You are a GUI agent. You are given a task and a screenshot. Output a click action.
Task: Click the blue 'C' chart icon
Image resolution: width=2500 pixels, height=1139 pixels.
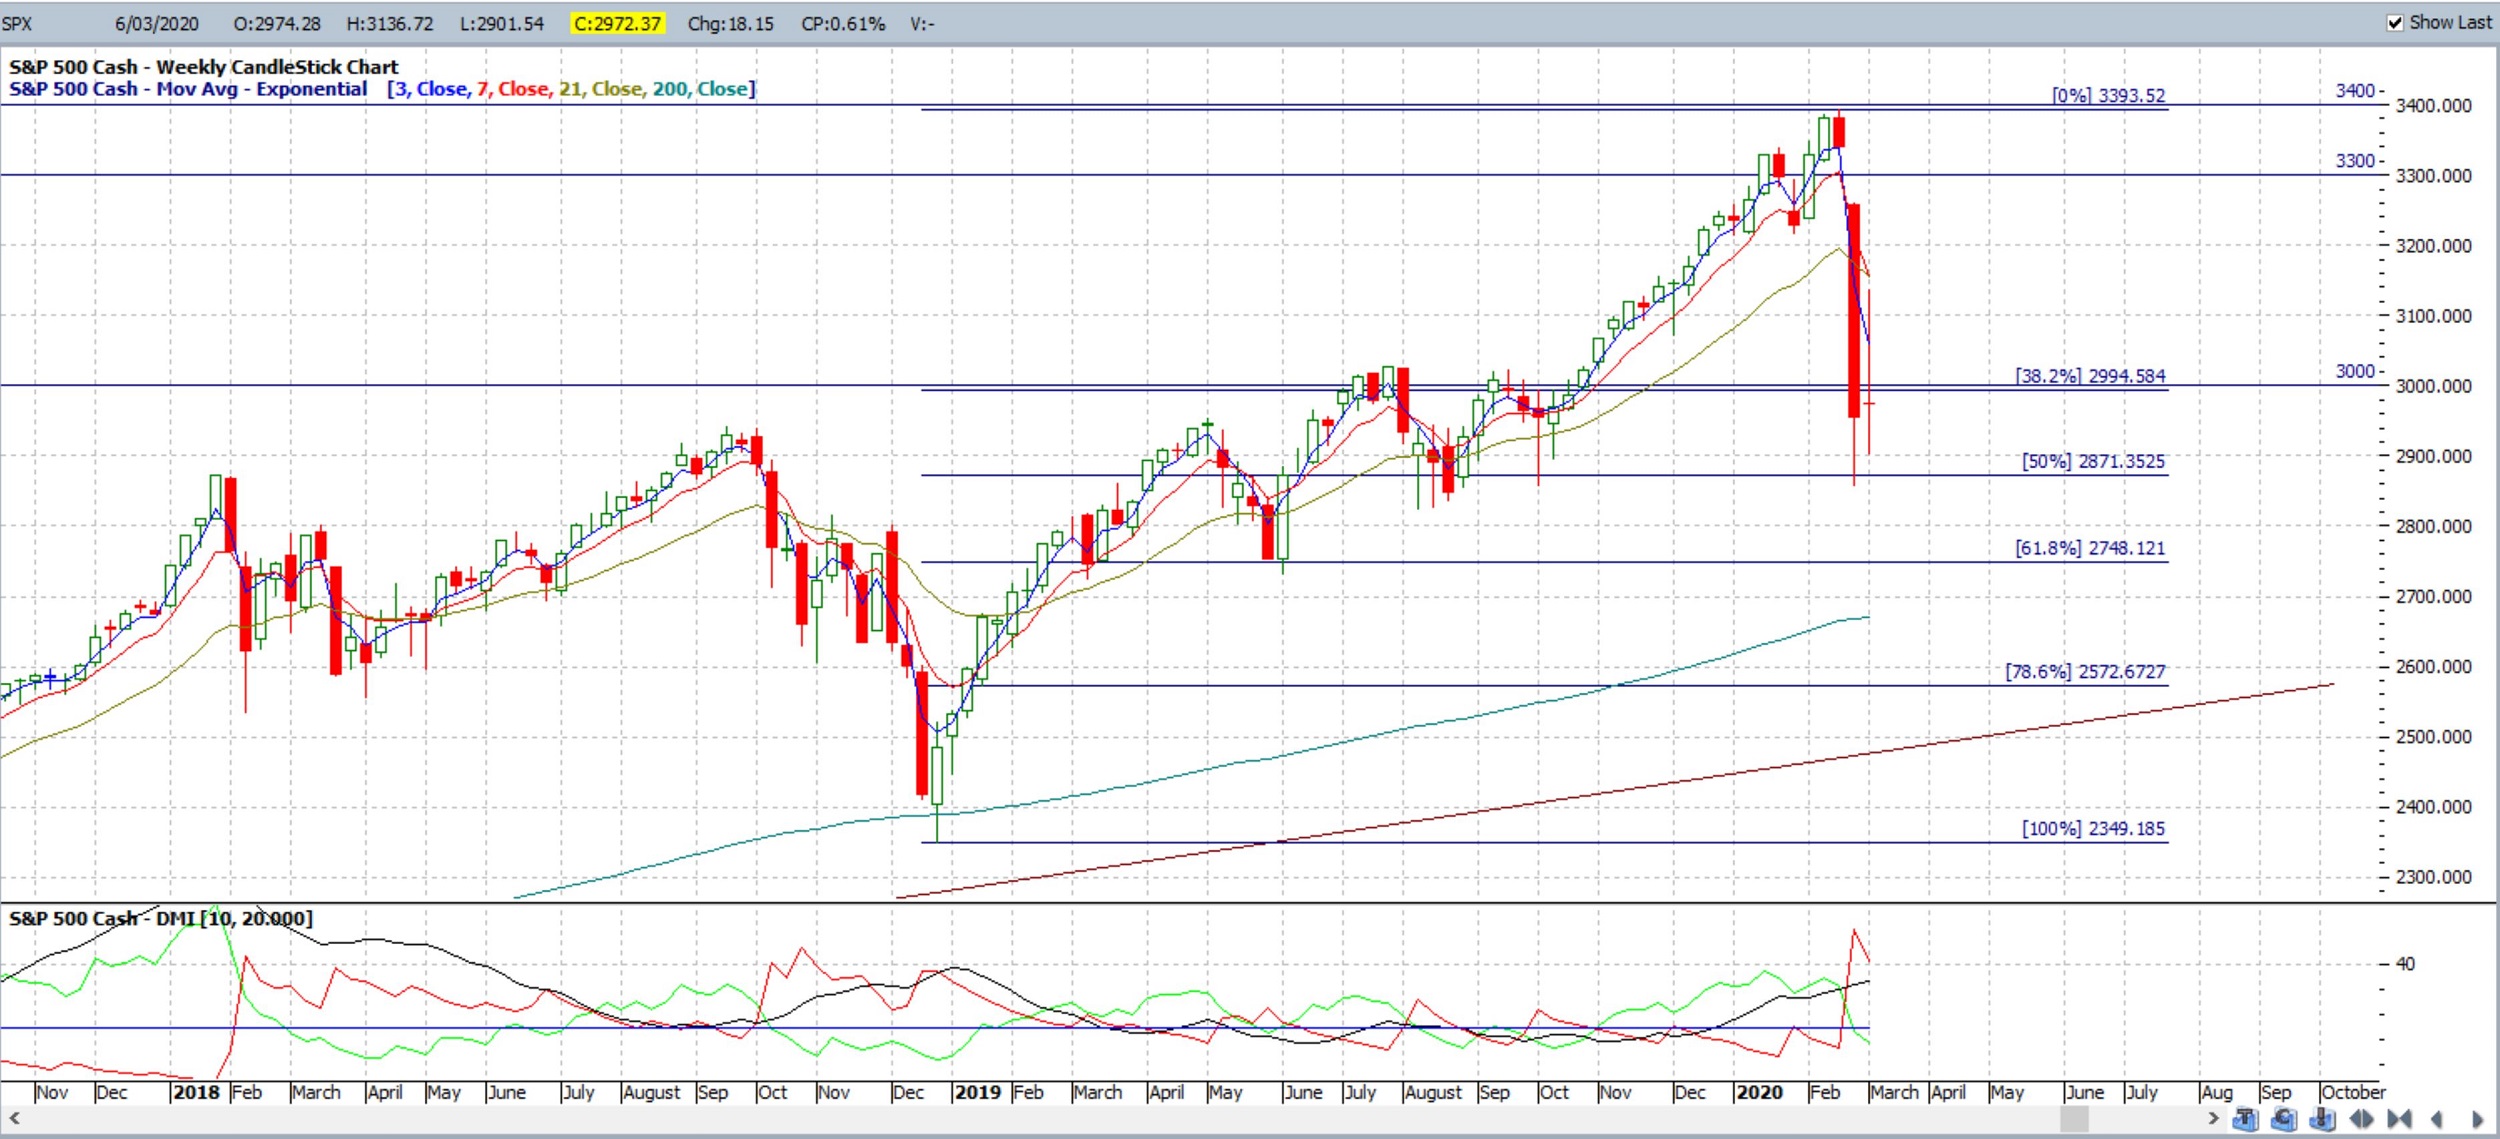point(2284,1119)
